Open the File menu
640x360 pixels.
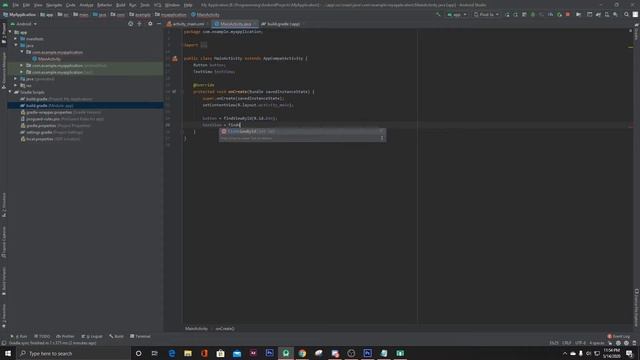click(16, 5)
